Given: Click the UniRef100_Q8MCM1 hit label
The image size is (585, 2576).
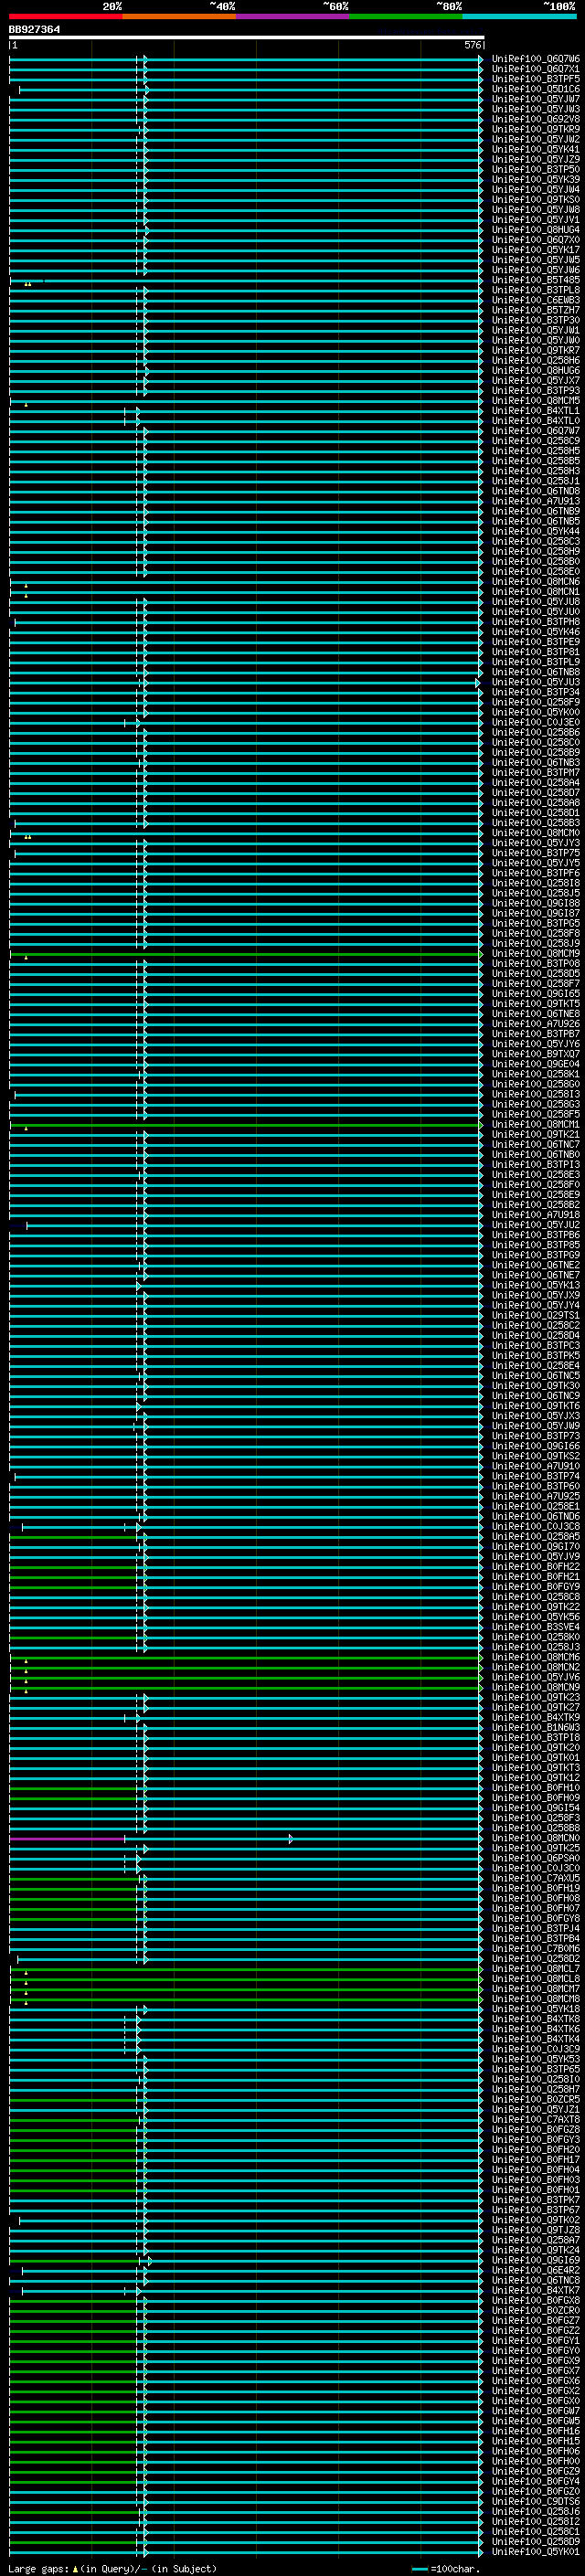Looking at the screenshot, I should point(536,1124).
